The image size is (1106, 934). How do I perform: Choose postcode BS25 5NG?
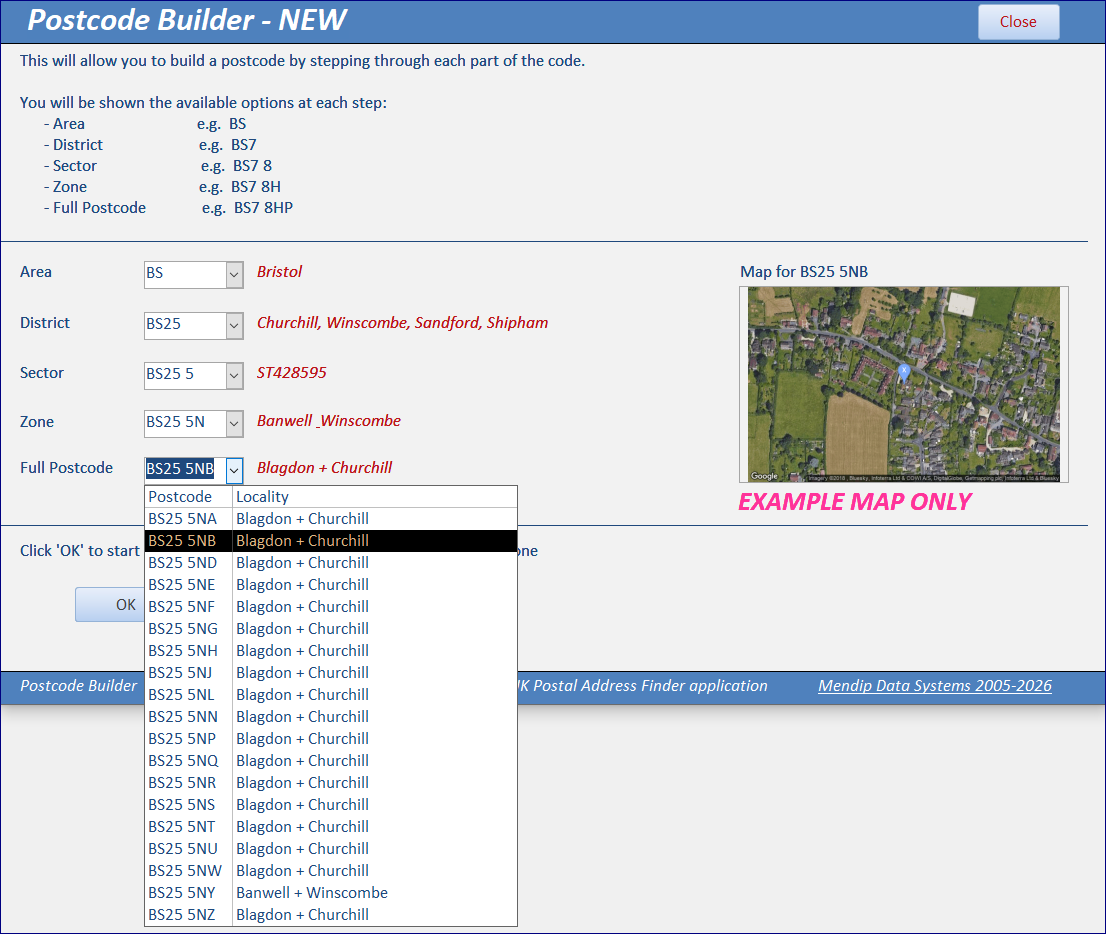point(331,629)
